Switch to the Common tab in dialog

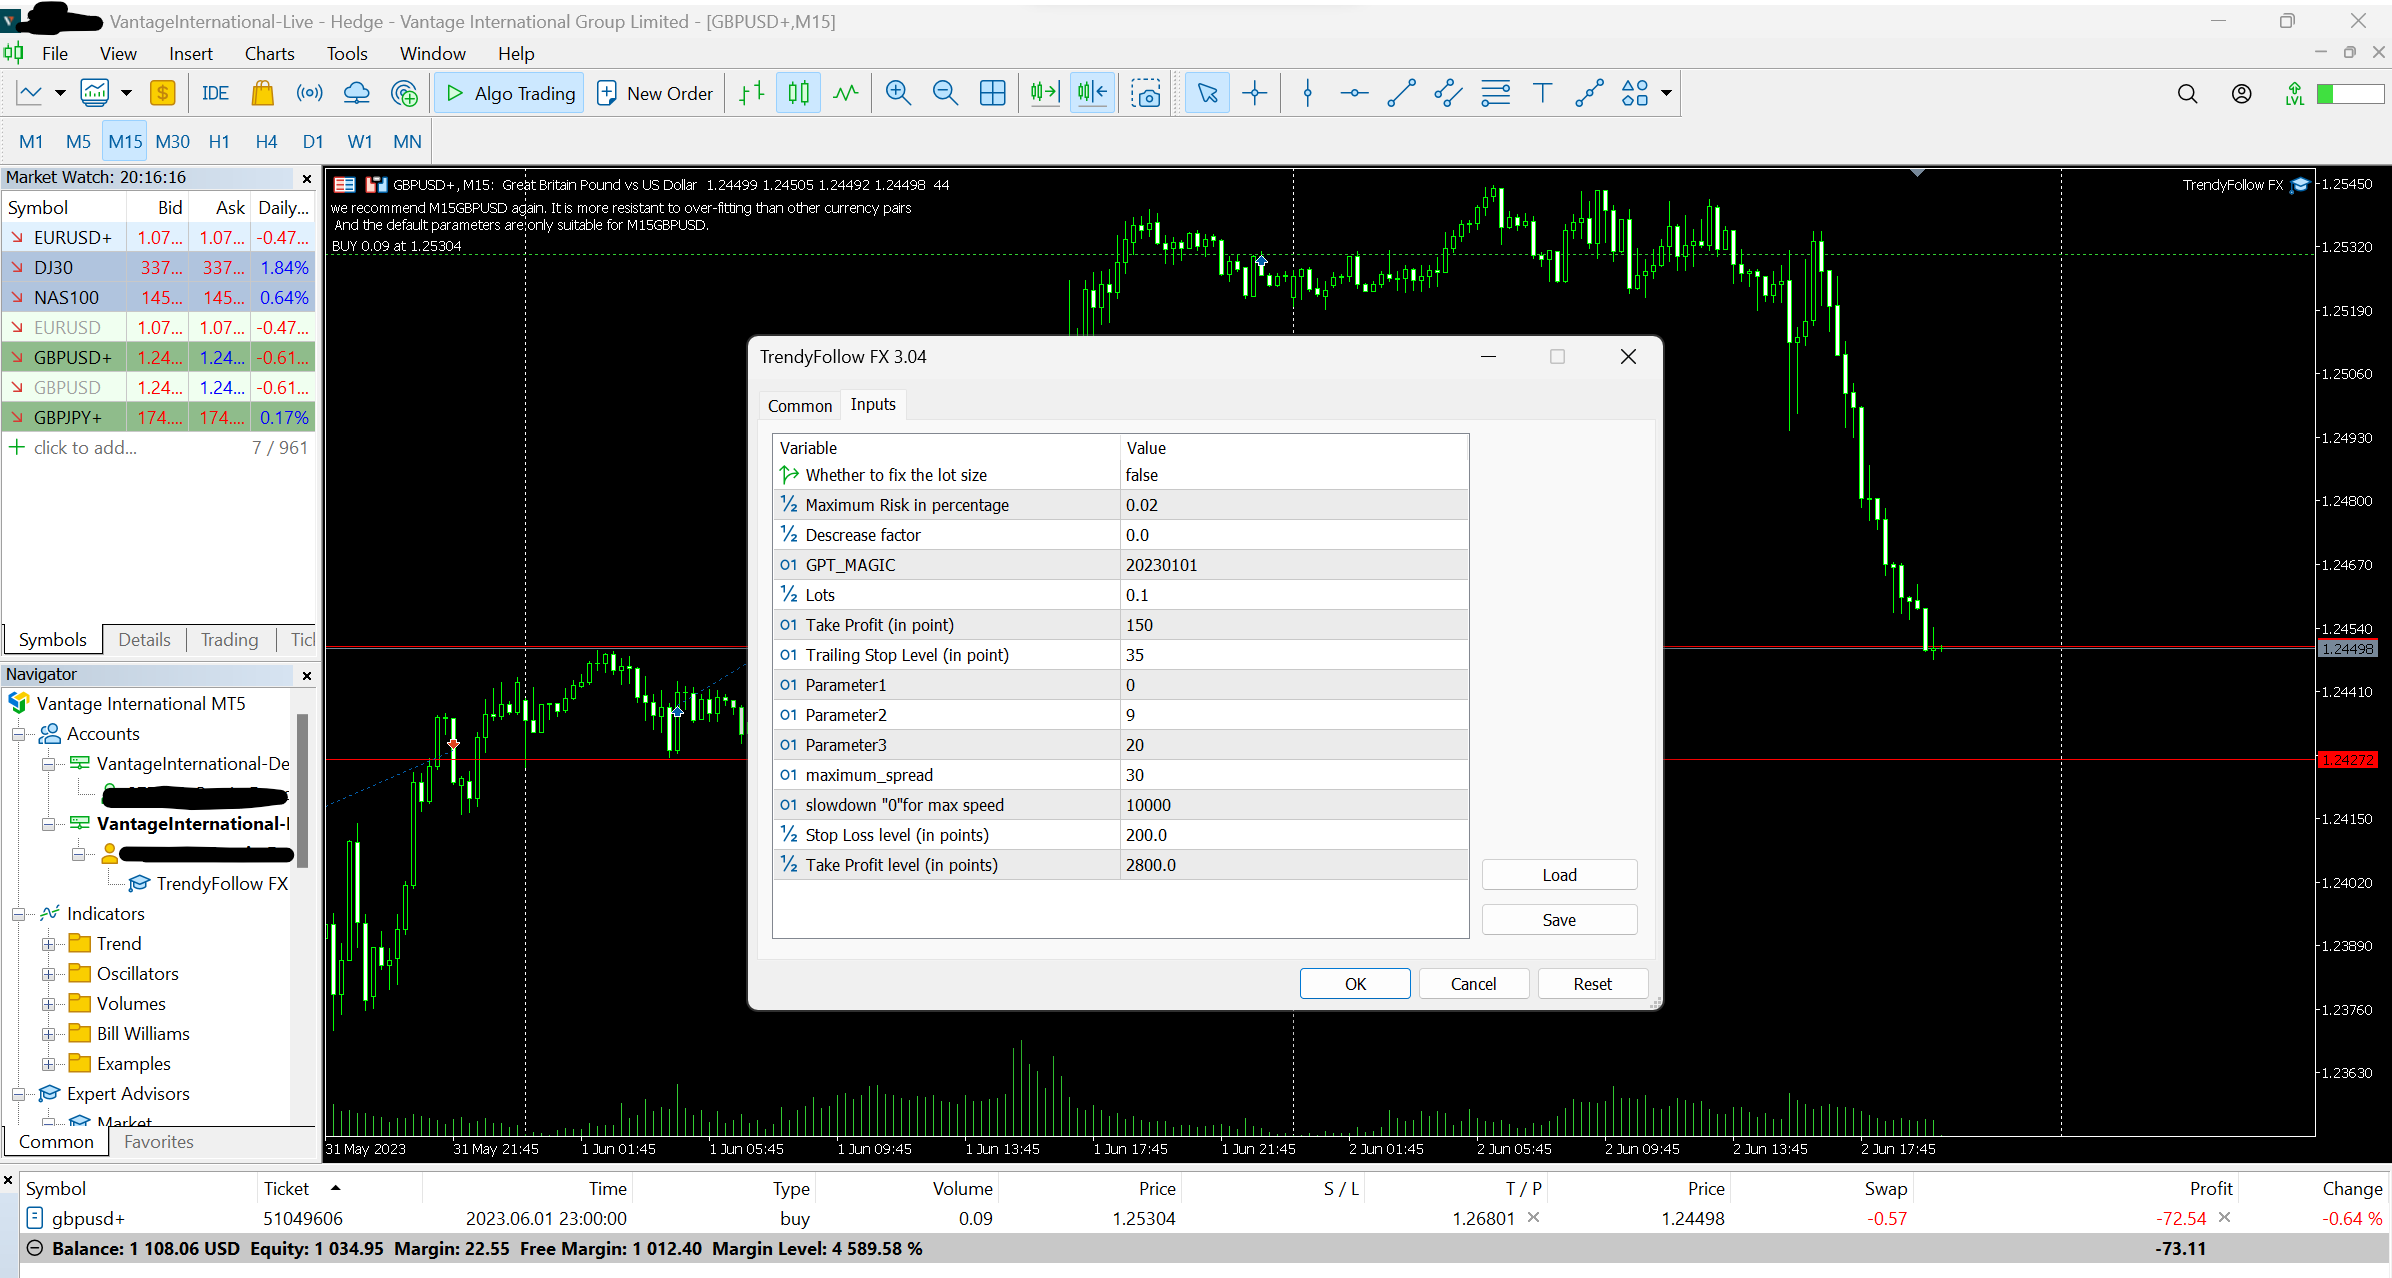(x=799, y=405)
